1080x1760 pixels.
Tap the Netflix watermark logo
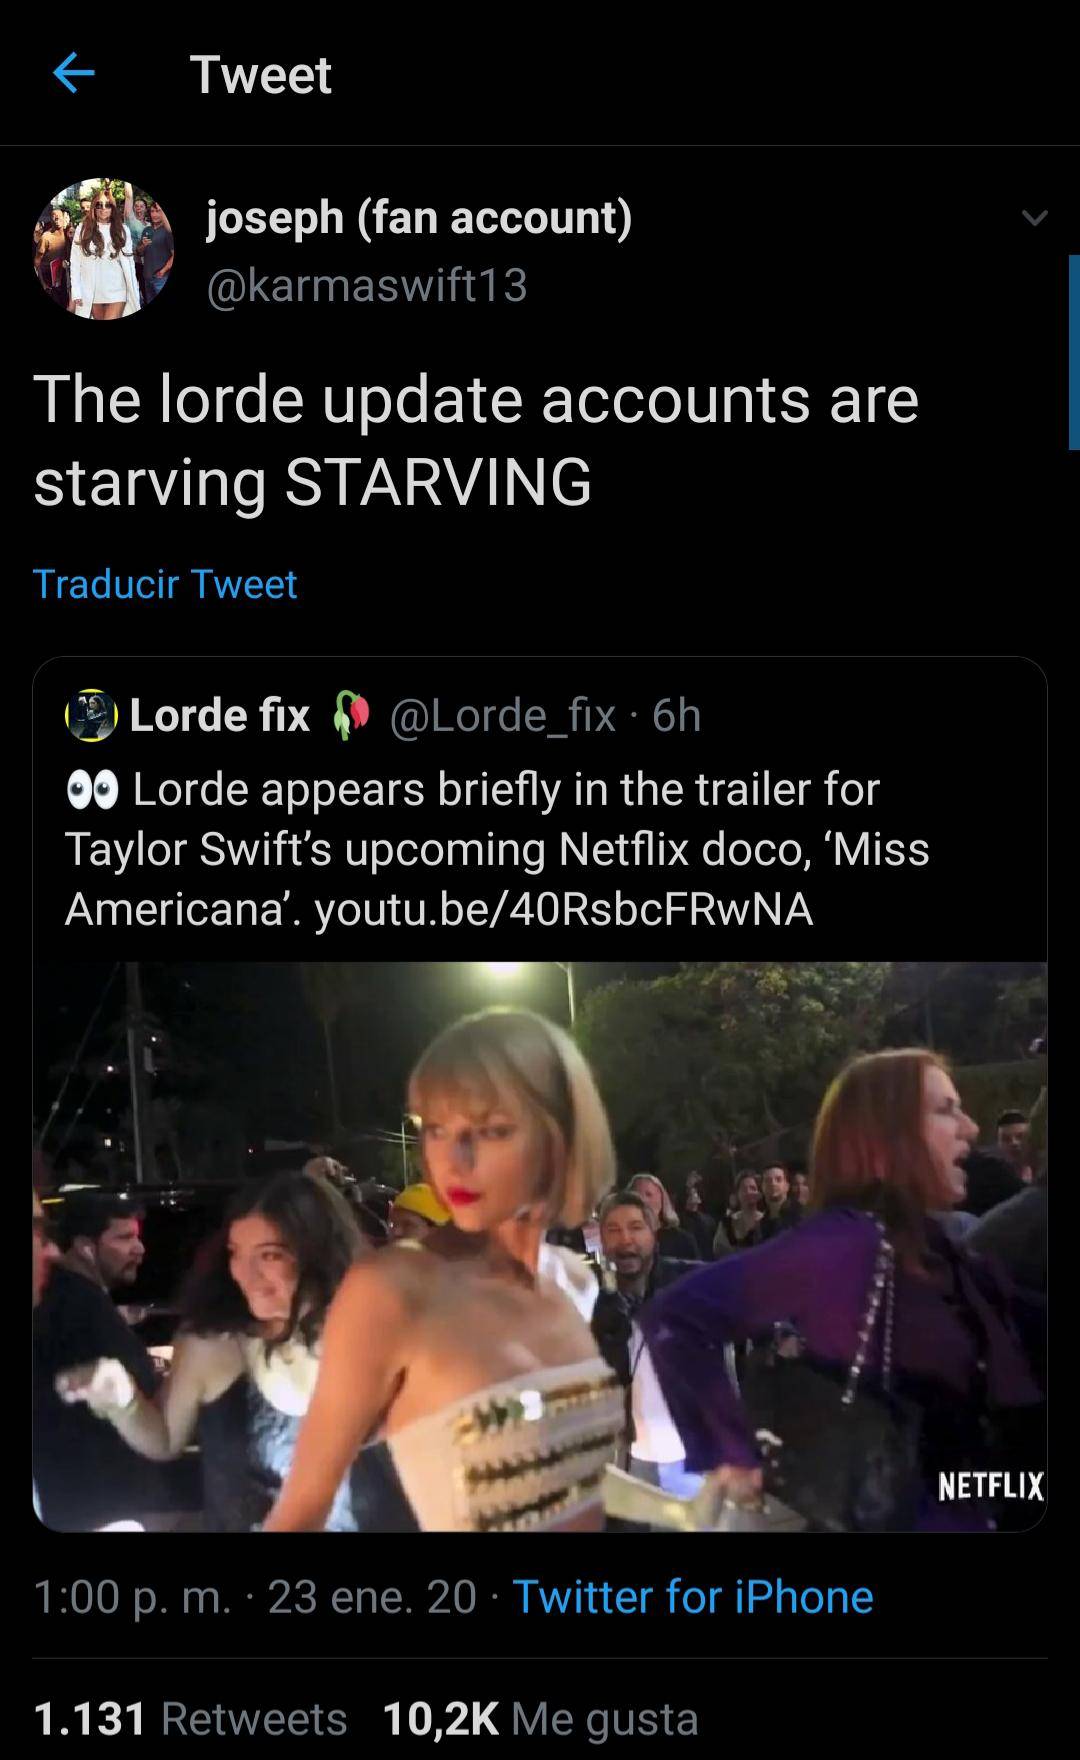coord(990,1486)
